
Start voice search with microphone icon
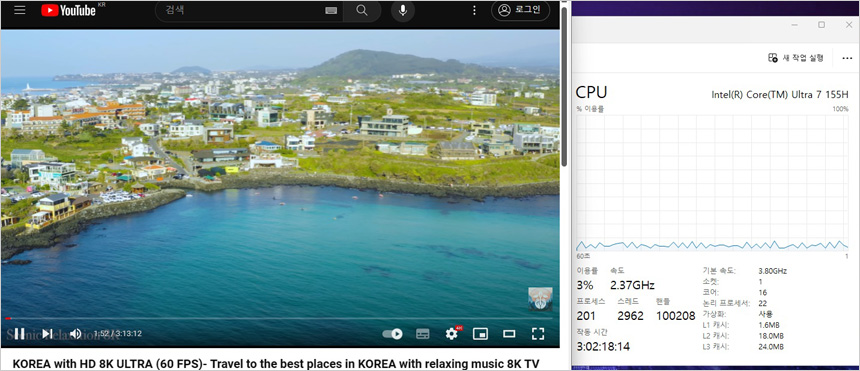(x=403, y=10)
